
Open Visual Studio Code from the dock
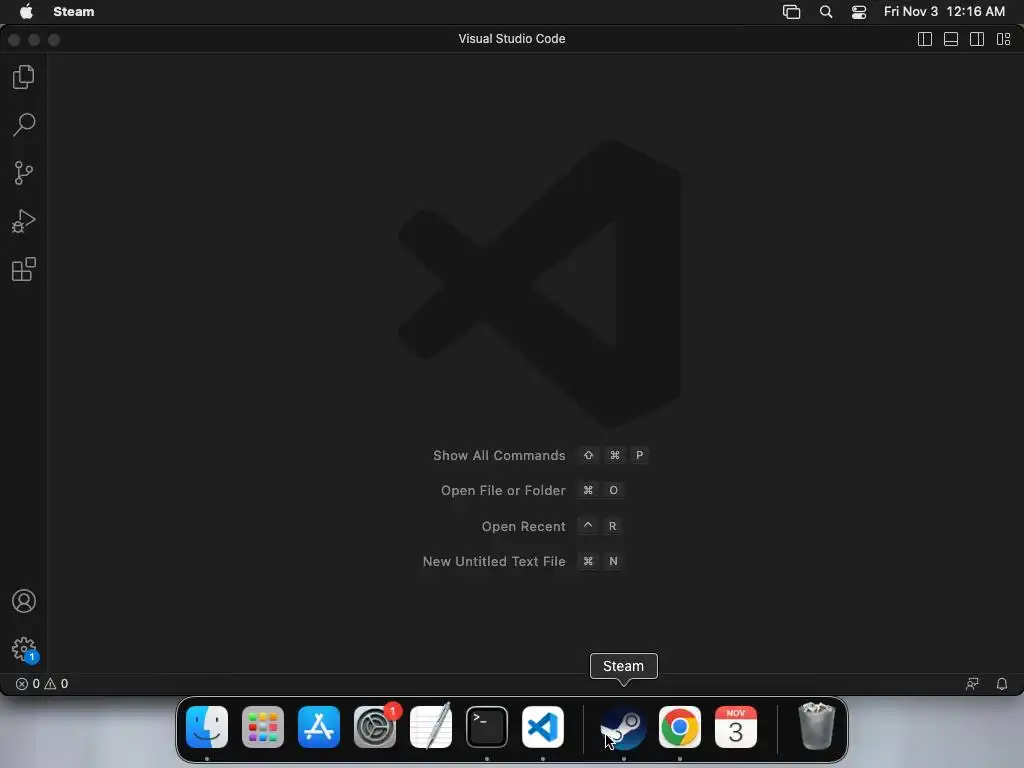point(543,727)
